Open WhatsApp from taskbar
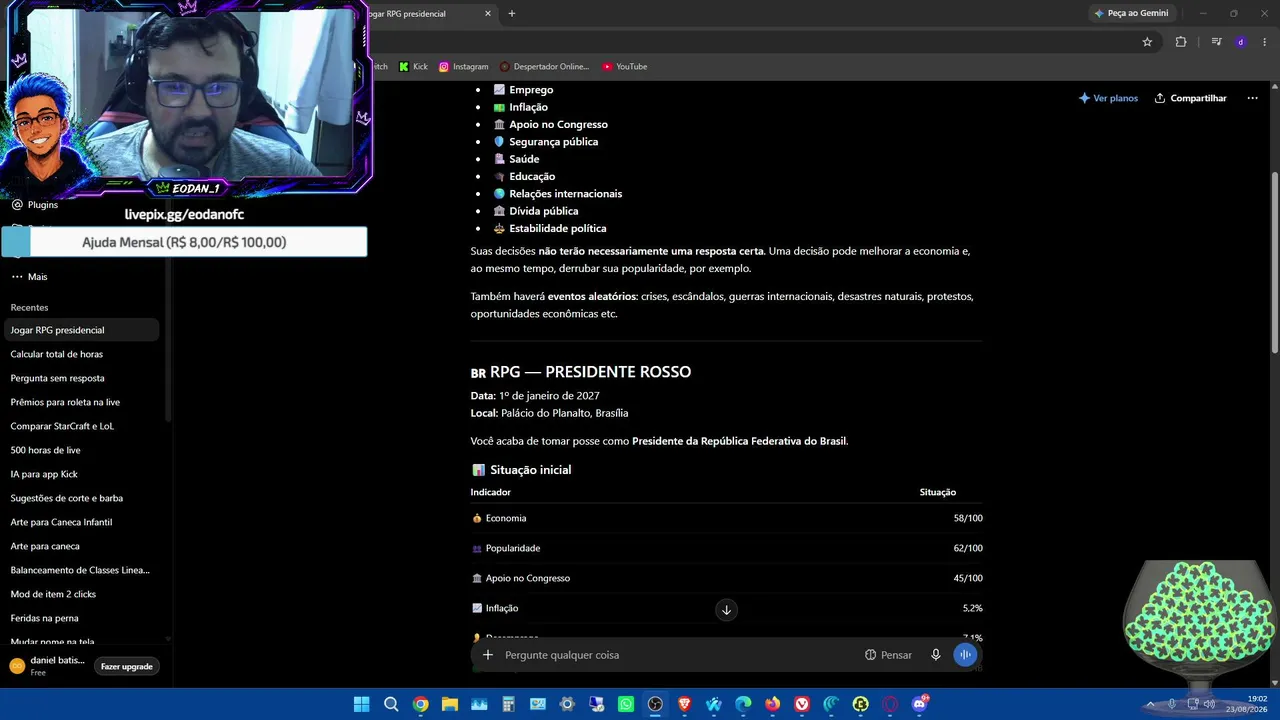 point(626,704)
